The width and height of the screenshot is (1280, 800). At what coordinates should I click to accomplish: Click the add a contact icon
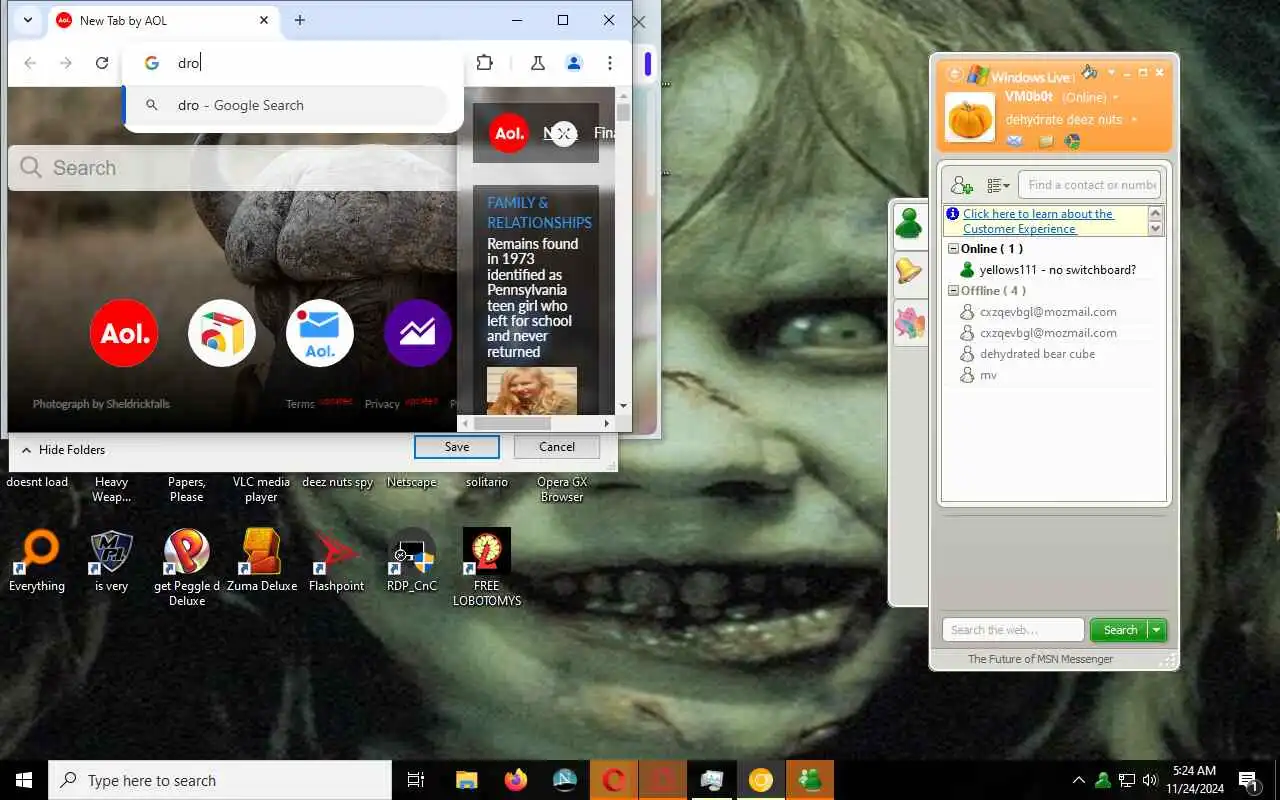[962, 185]
